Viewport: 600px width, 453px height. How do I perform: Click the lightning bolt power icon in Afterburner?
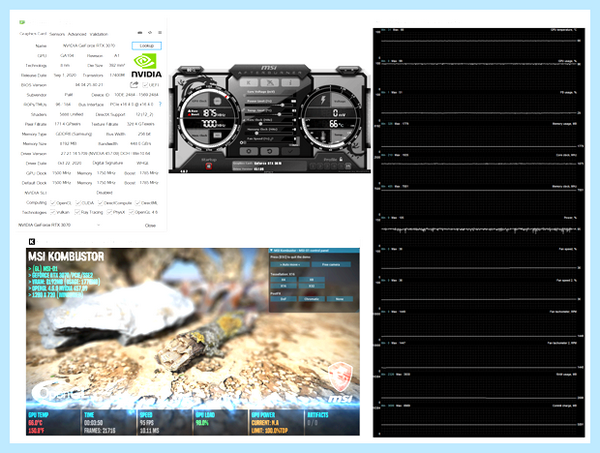click(x=323, y=100)
